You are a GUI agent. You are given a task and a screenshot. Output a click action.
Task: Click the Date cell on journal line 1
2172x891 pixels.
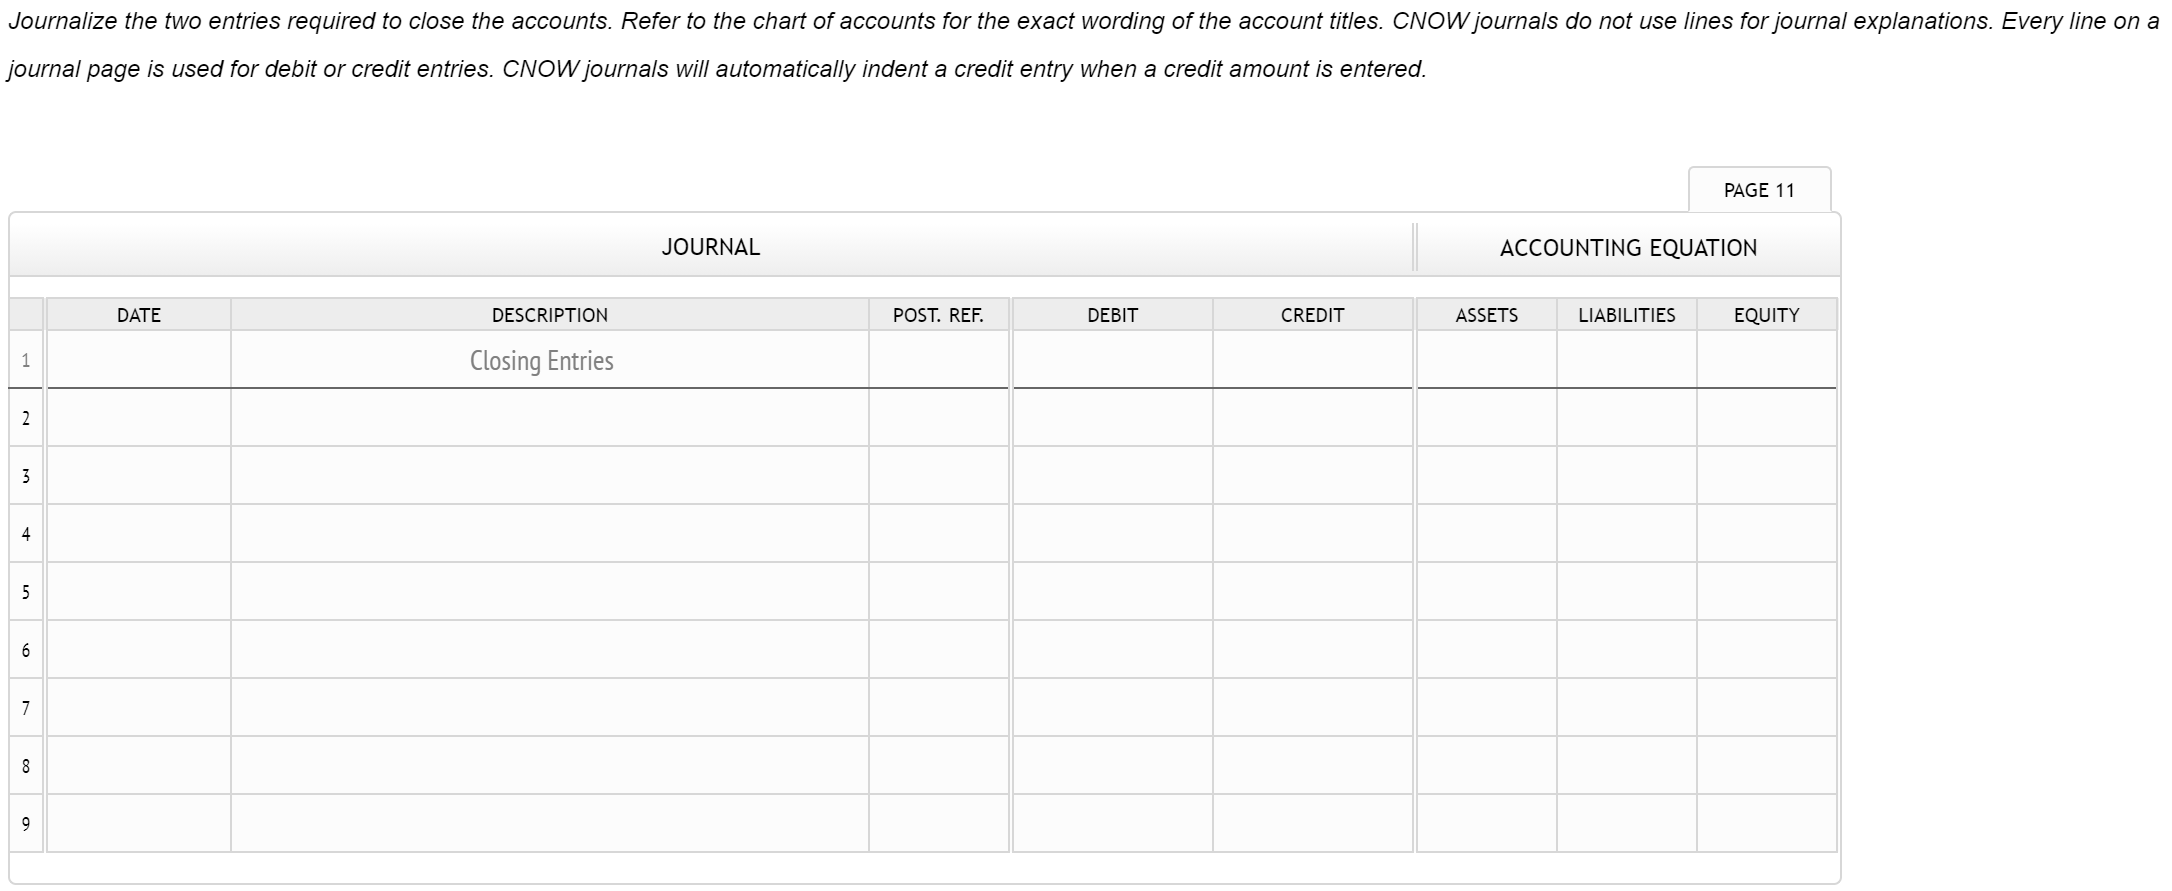pyautogui.click(x=138, y=360)
